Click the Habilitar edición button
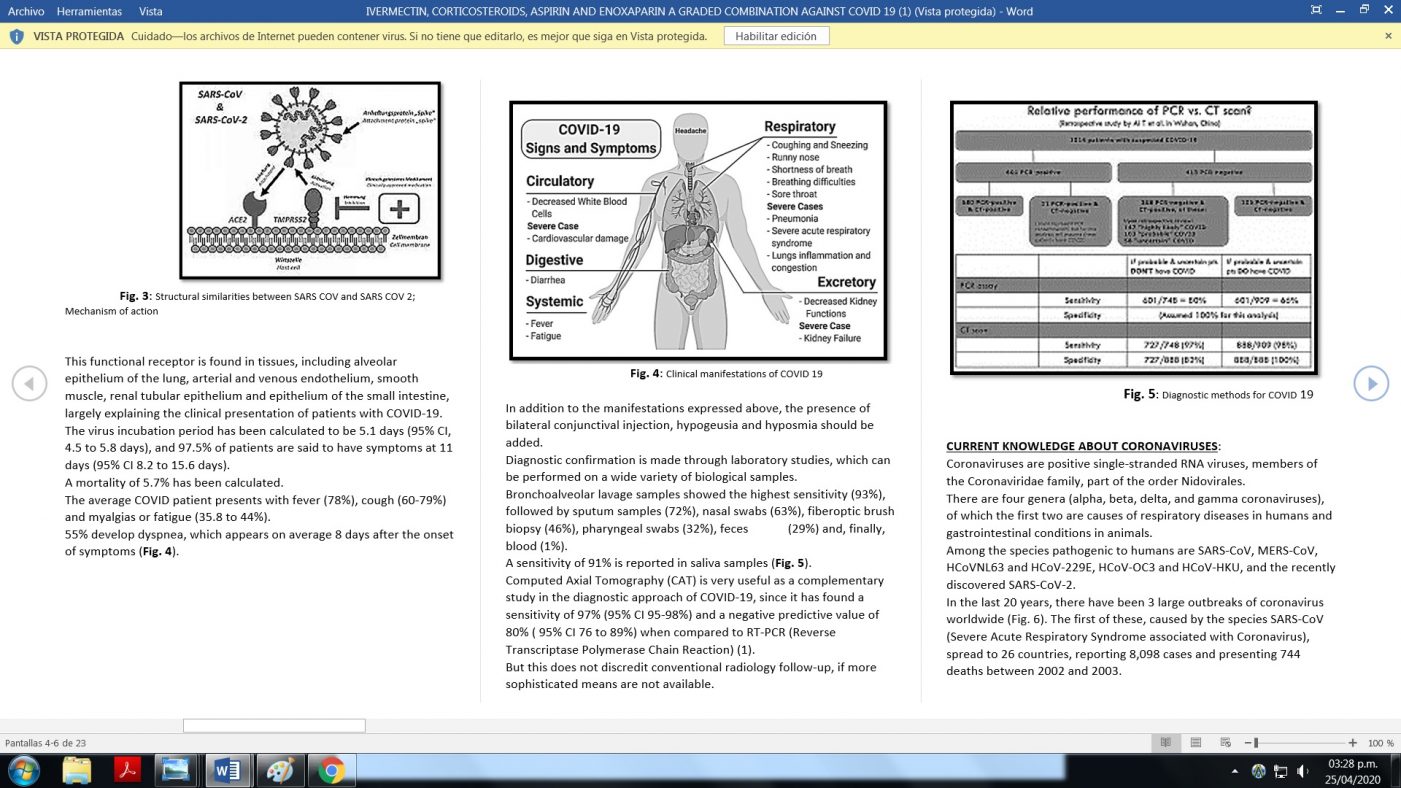1401x788 pixels. pyautogui.click(x=775, y=36)
